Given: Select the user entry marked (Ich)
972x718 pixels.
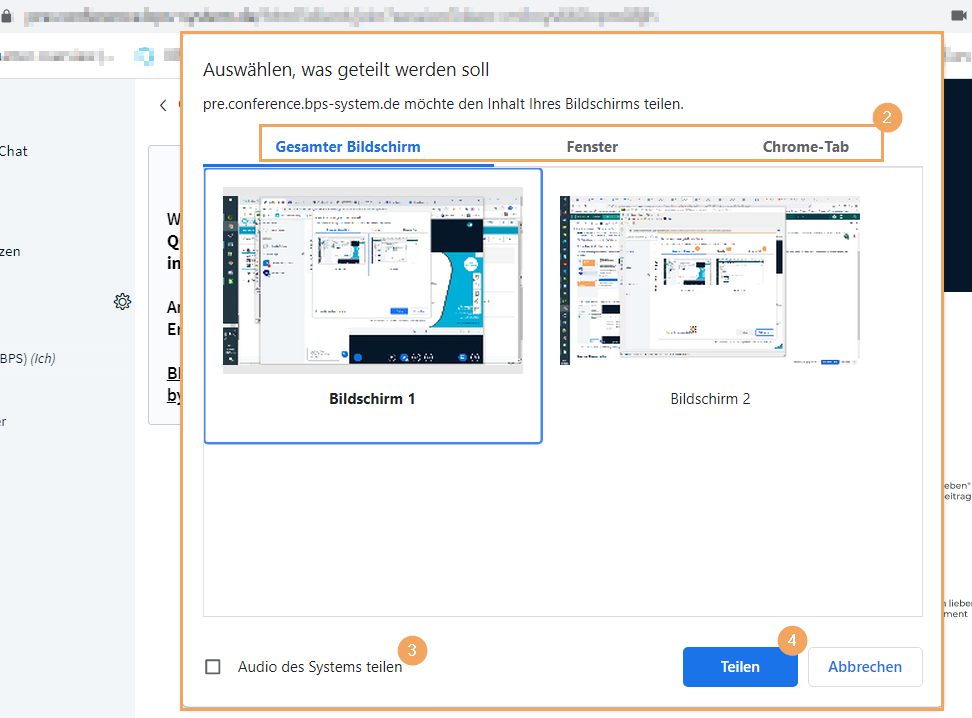Looking at the screenshot, I should pos(27,358).
